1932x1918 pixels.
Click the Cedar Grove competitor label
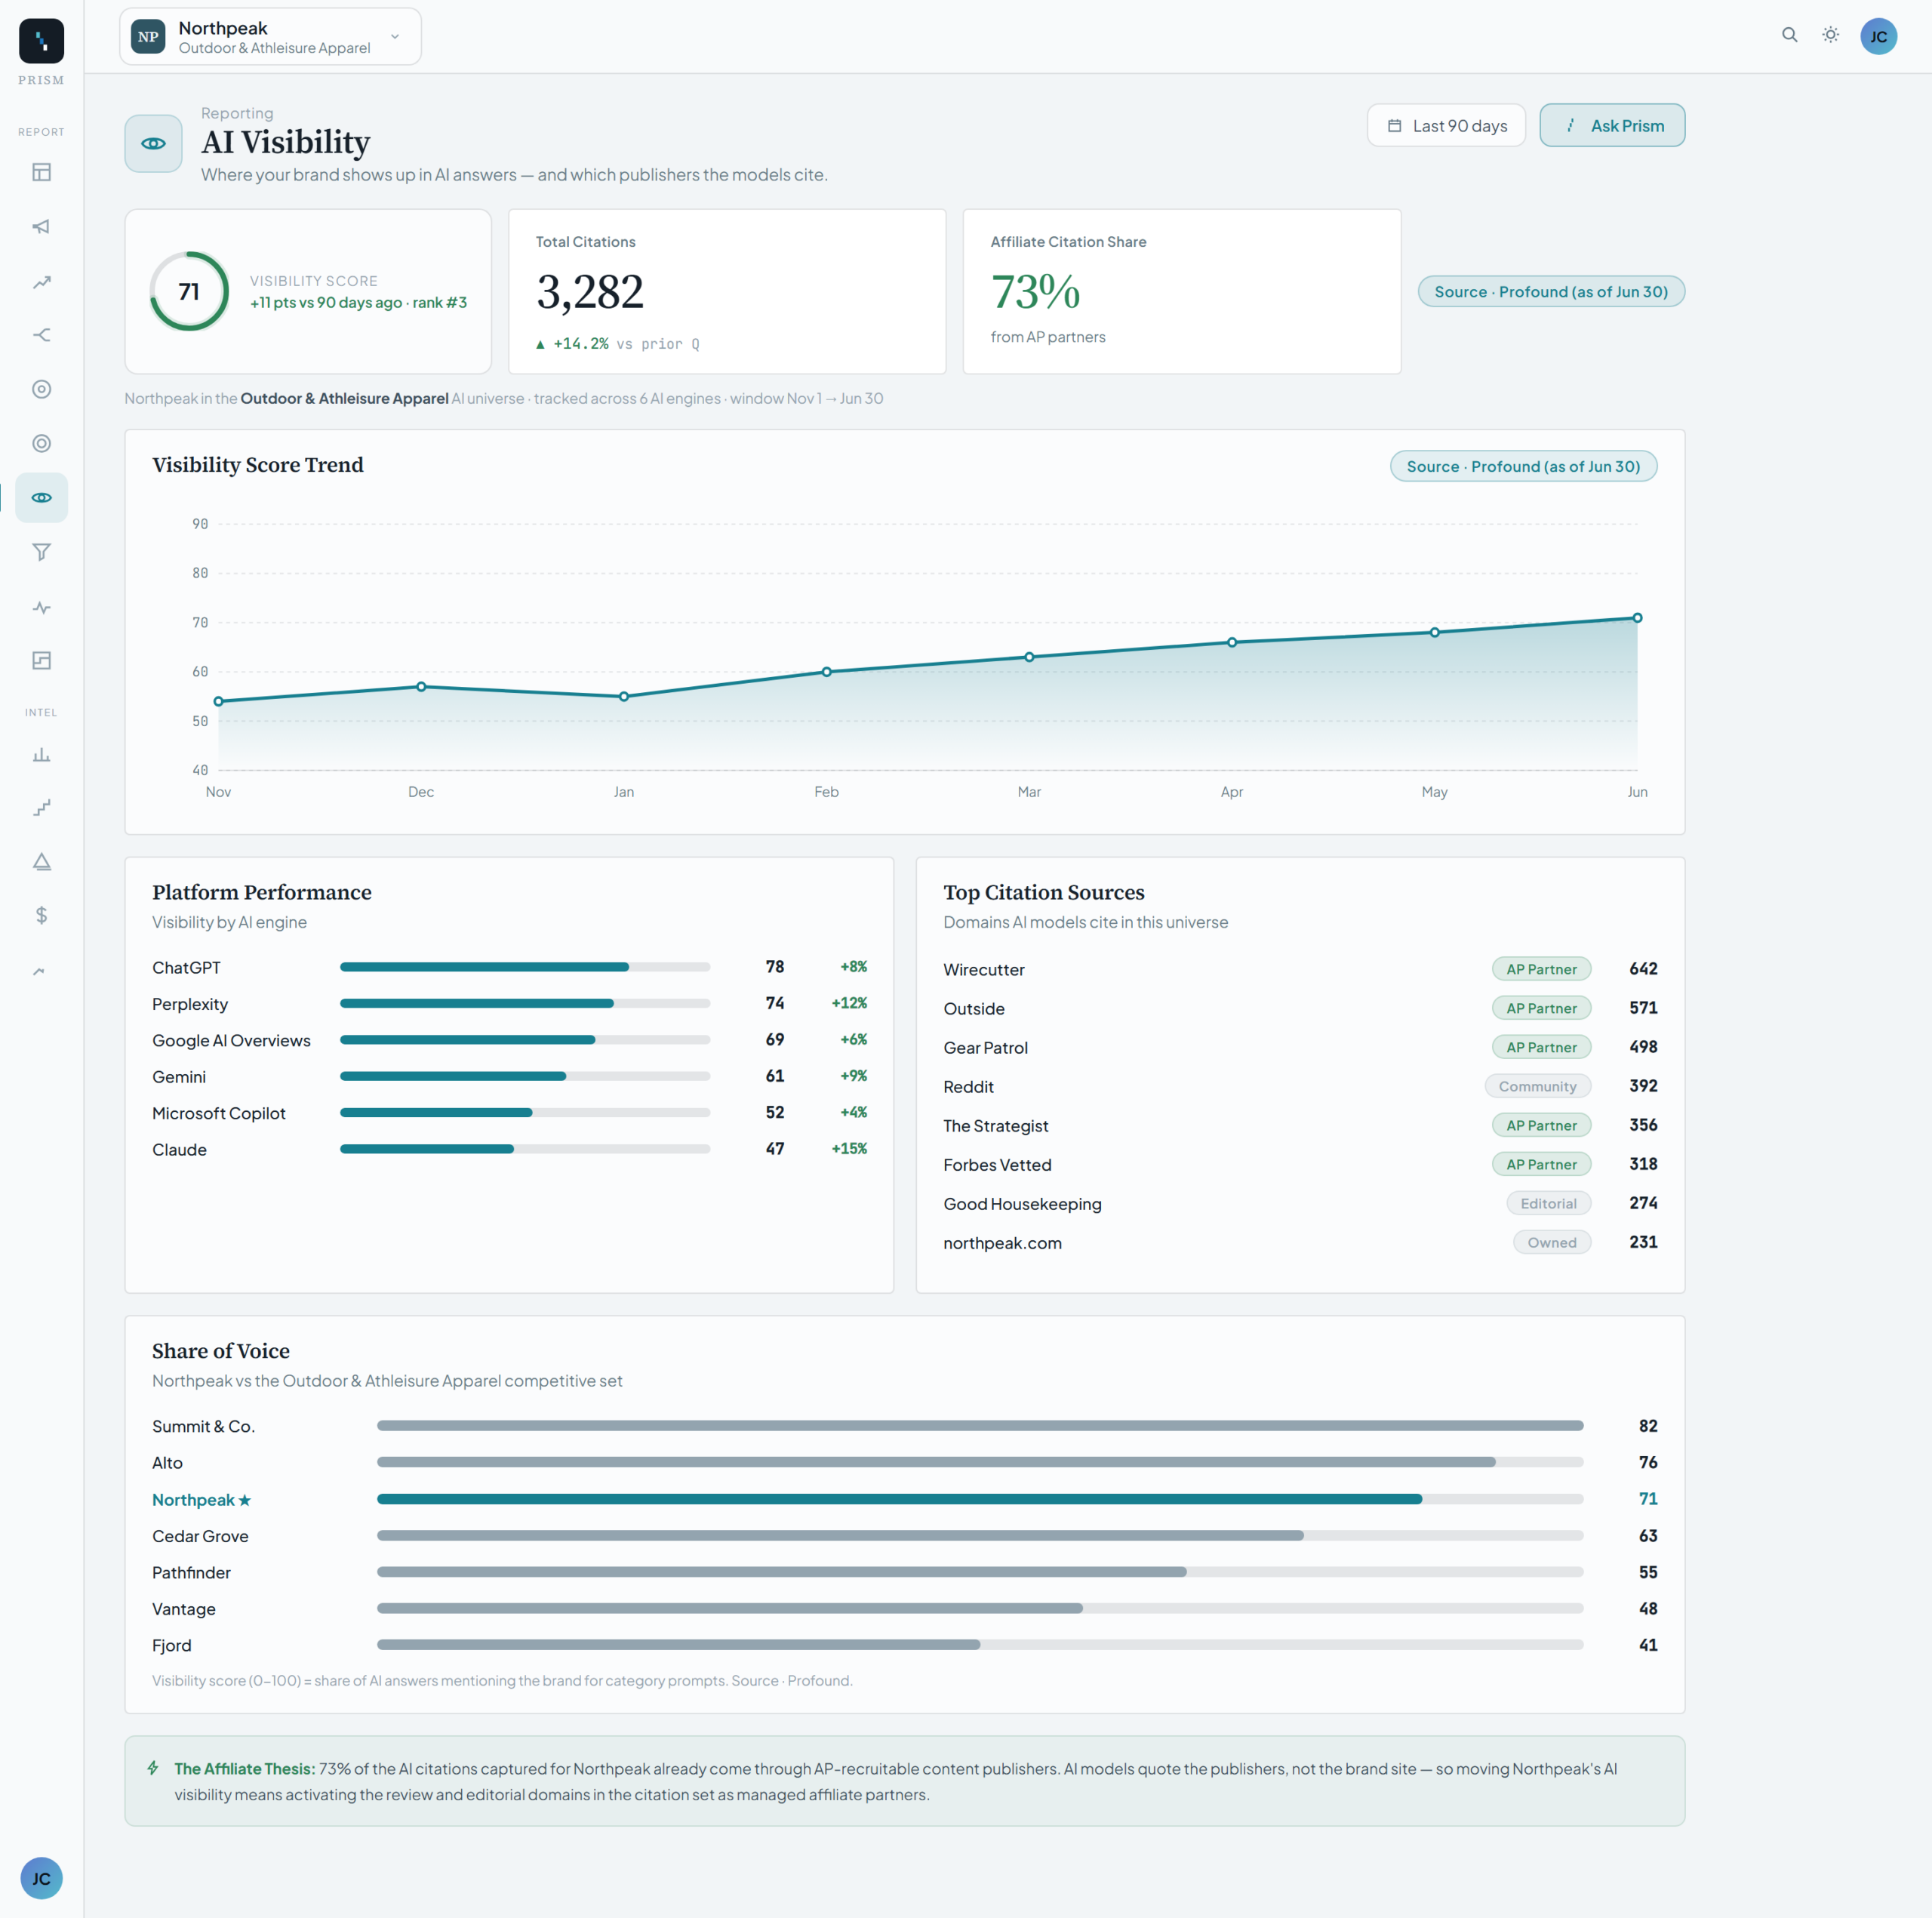[200, 1536]
